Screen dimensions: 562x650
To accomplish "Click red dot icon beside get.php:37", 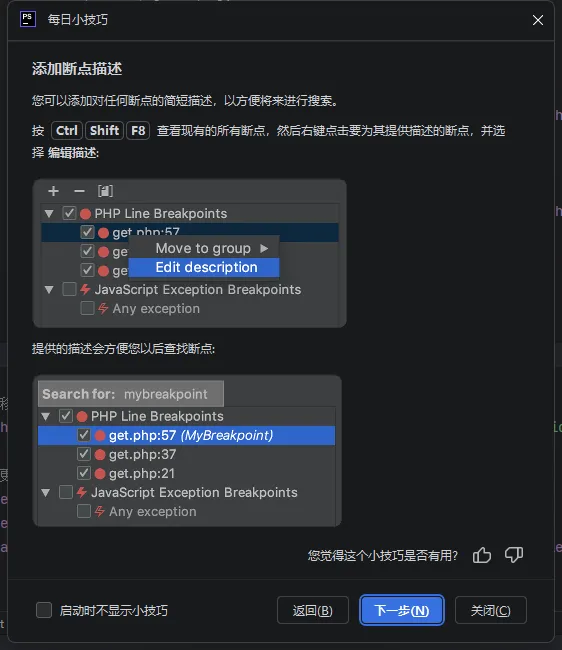I will click(x=100, y=455).
